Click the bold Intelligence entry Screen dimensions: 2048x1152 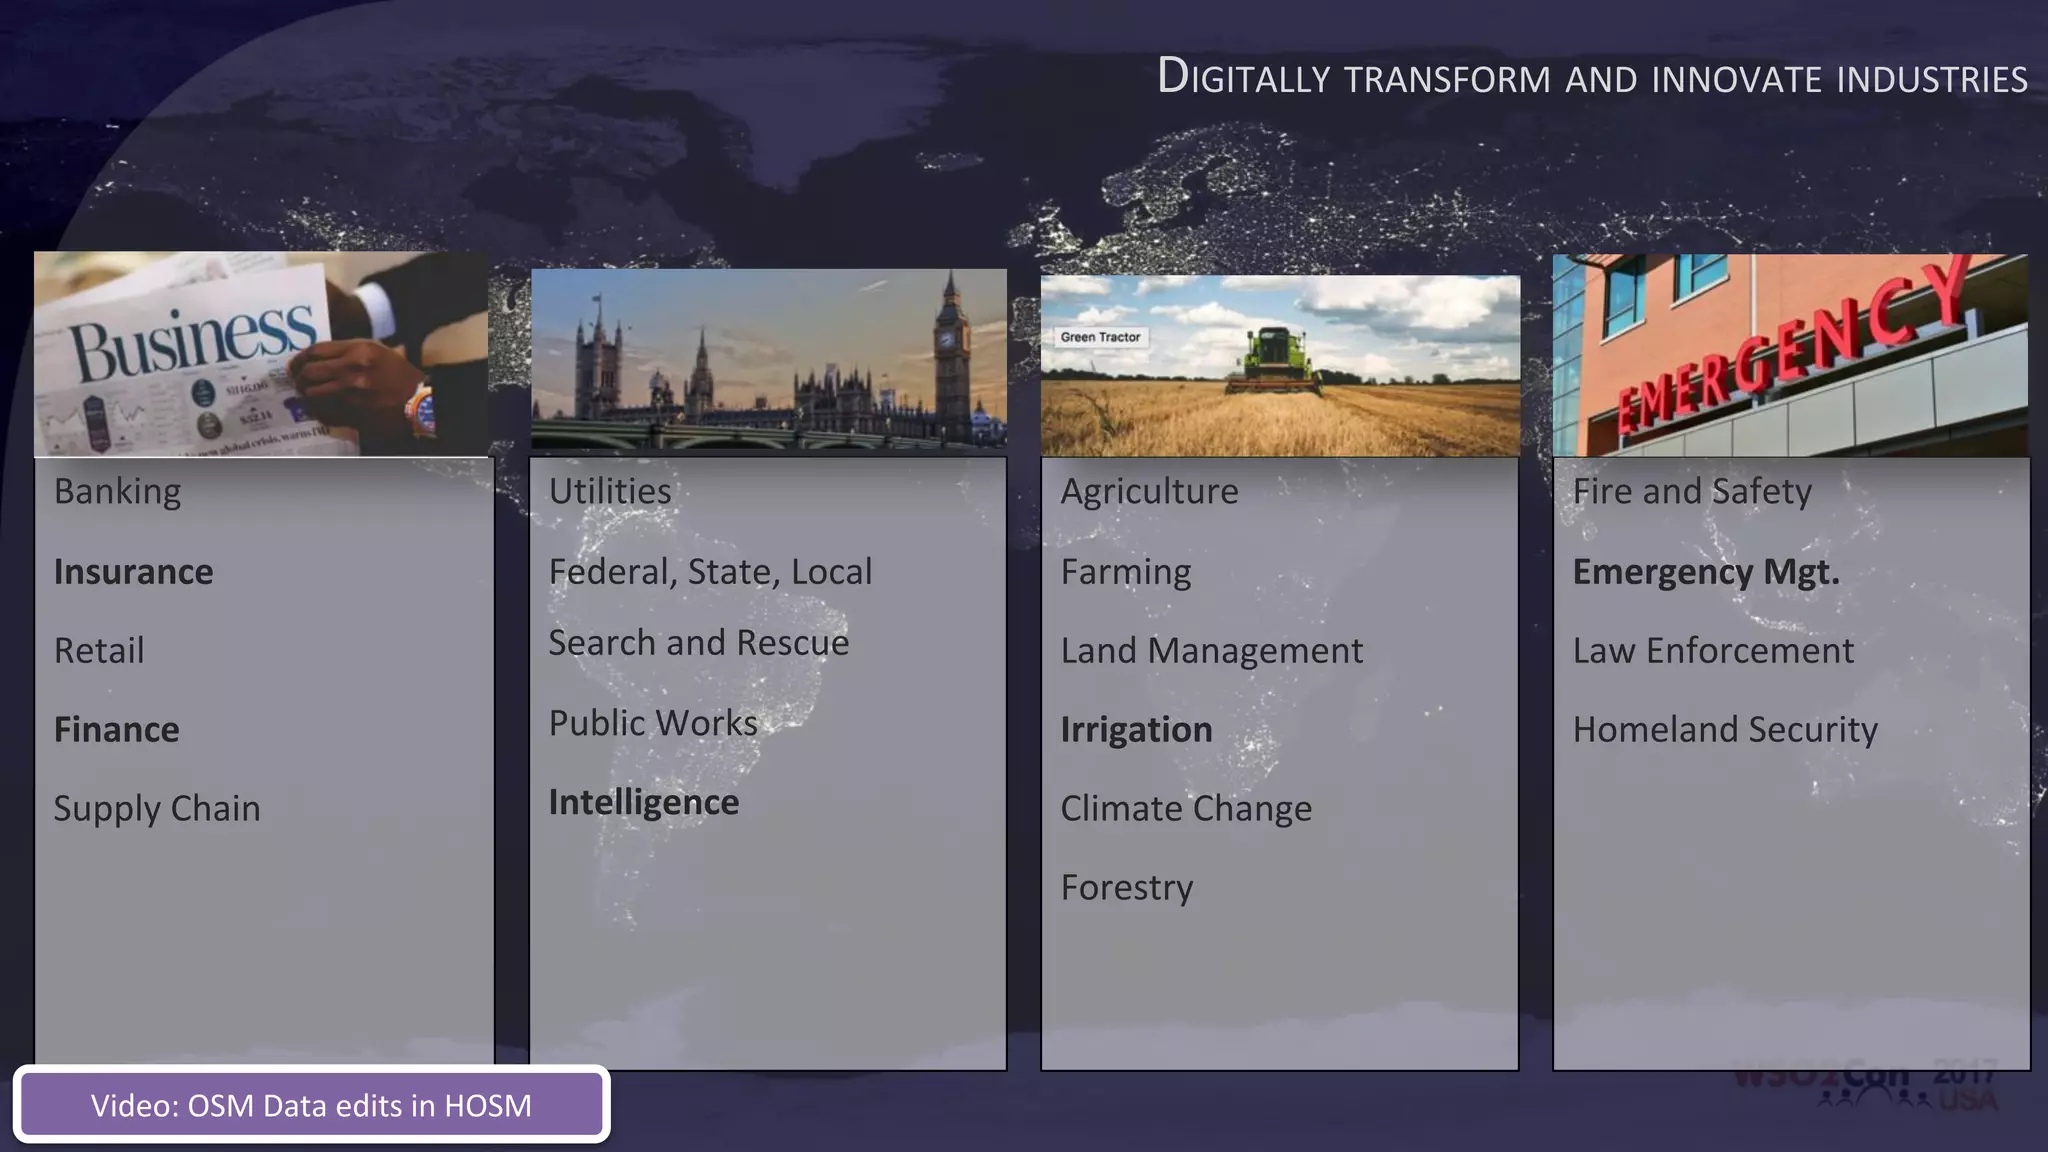(644, 803)
